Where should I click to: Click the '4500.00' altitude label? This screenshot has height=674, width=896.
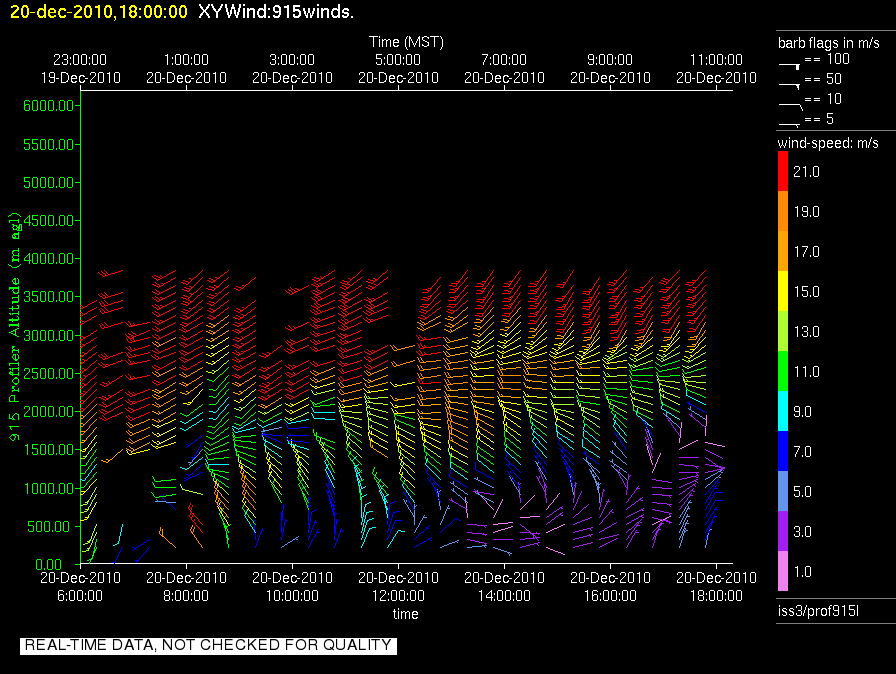coord(48,220)
